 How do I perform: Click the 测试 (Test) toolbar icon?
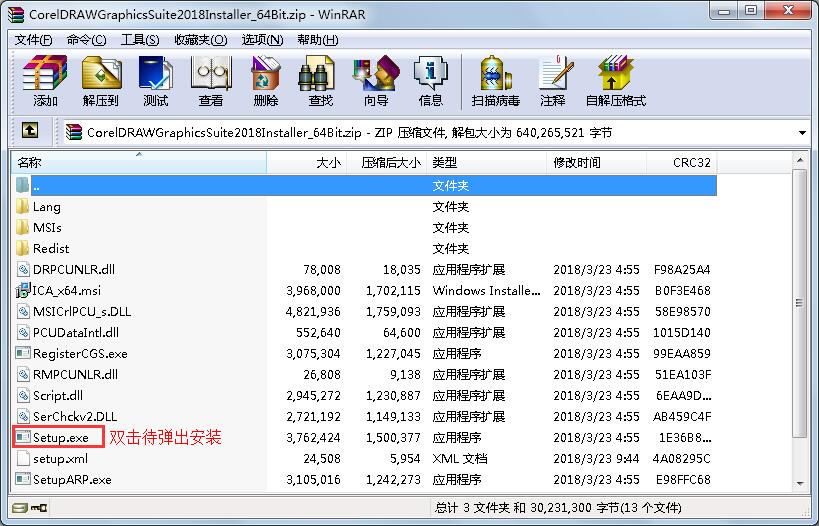tap(155, 81)
